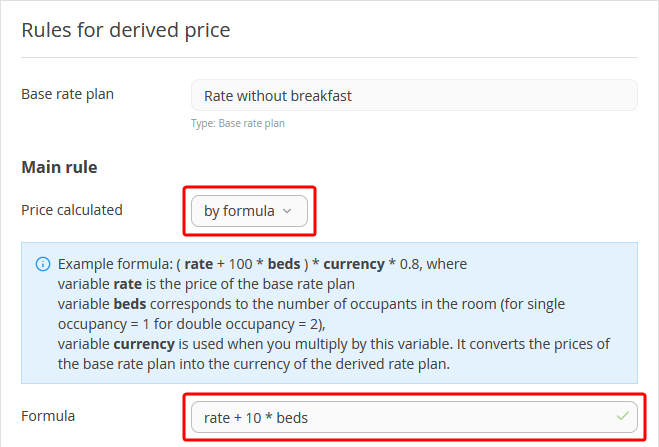Click the Rules for derived price heading
Viewport: 659px width, 447px height.
coord(126,30)
